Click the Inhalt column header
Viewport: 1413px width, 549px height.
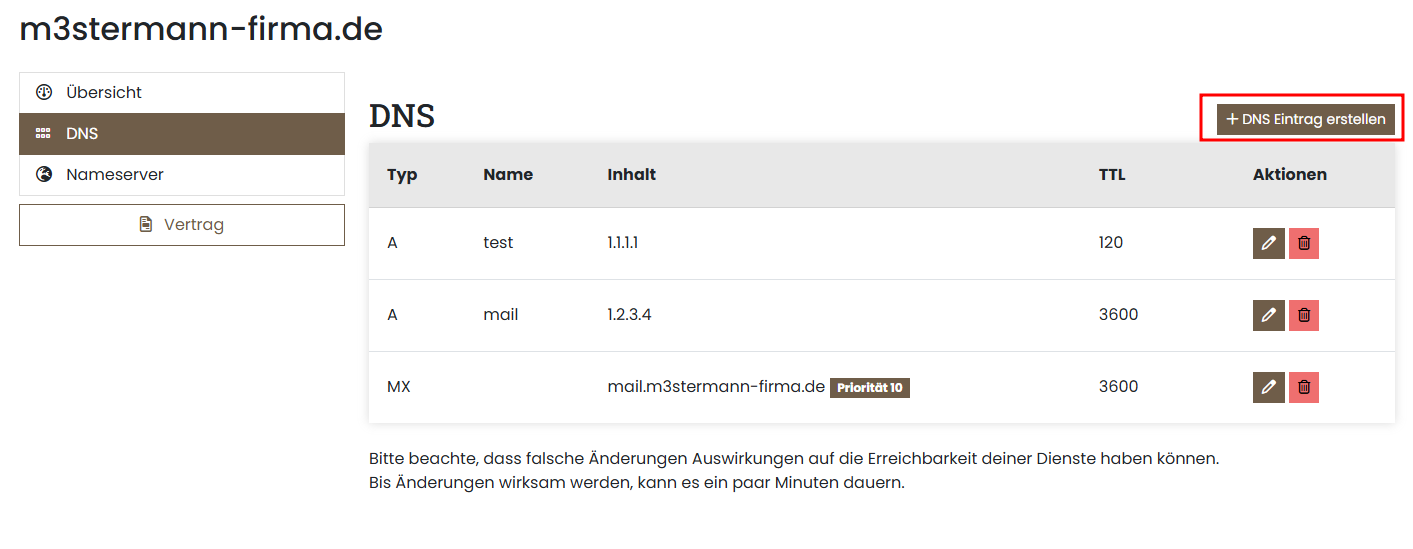coord(632,174)
